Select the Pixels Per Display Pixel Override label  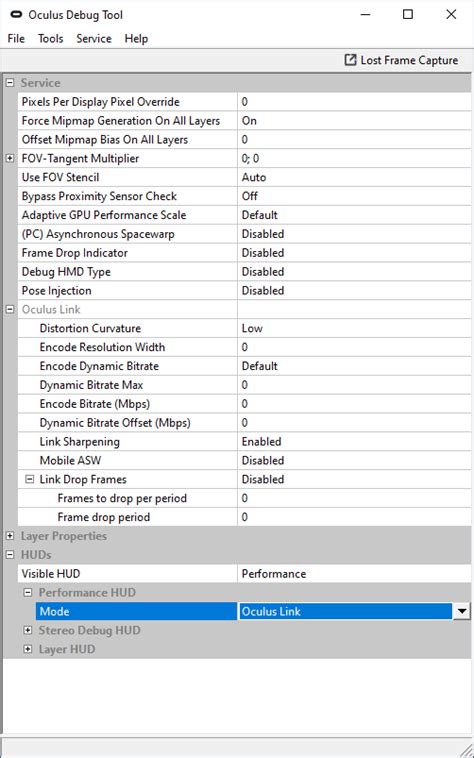click(101, 102)
